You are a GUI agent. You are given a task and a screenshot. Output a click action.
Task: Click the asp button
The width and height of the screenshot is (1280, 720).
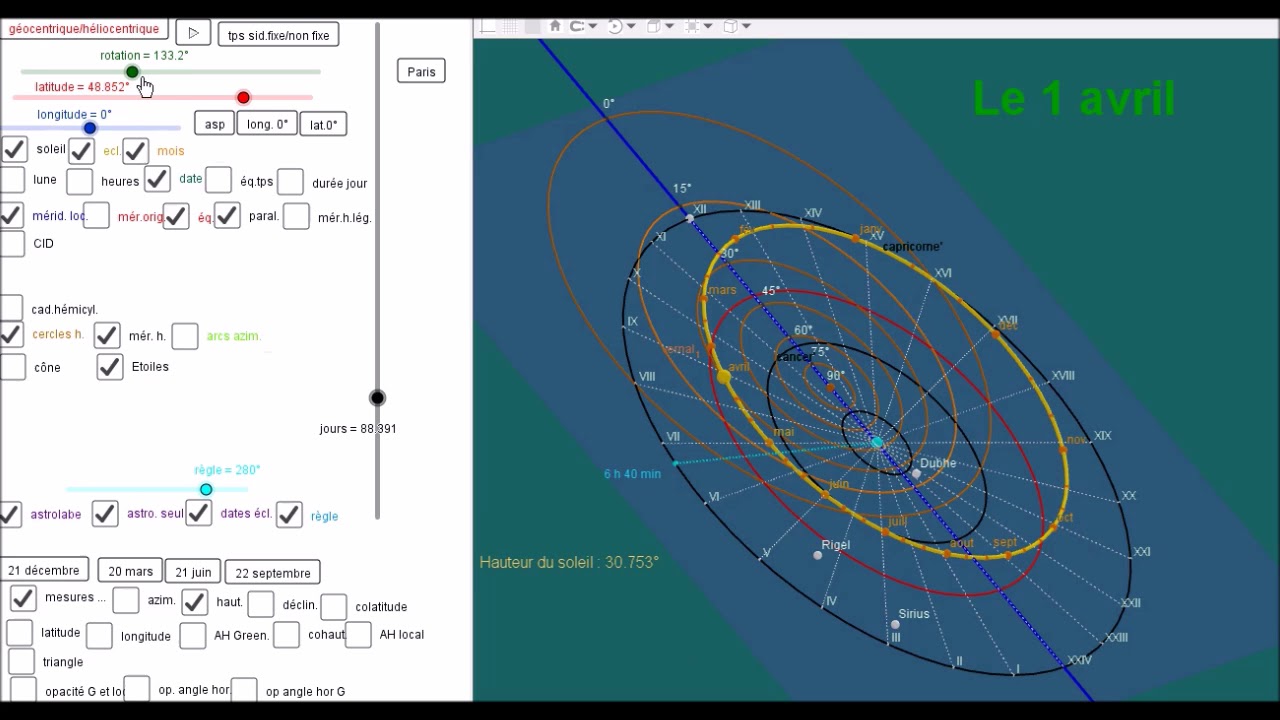tap(215, 124)
